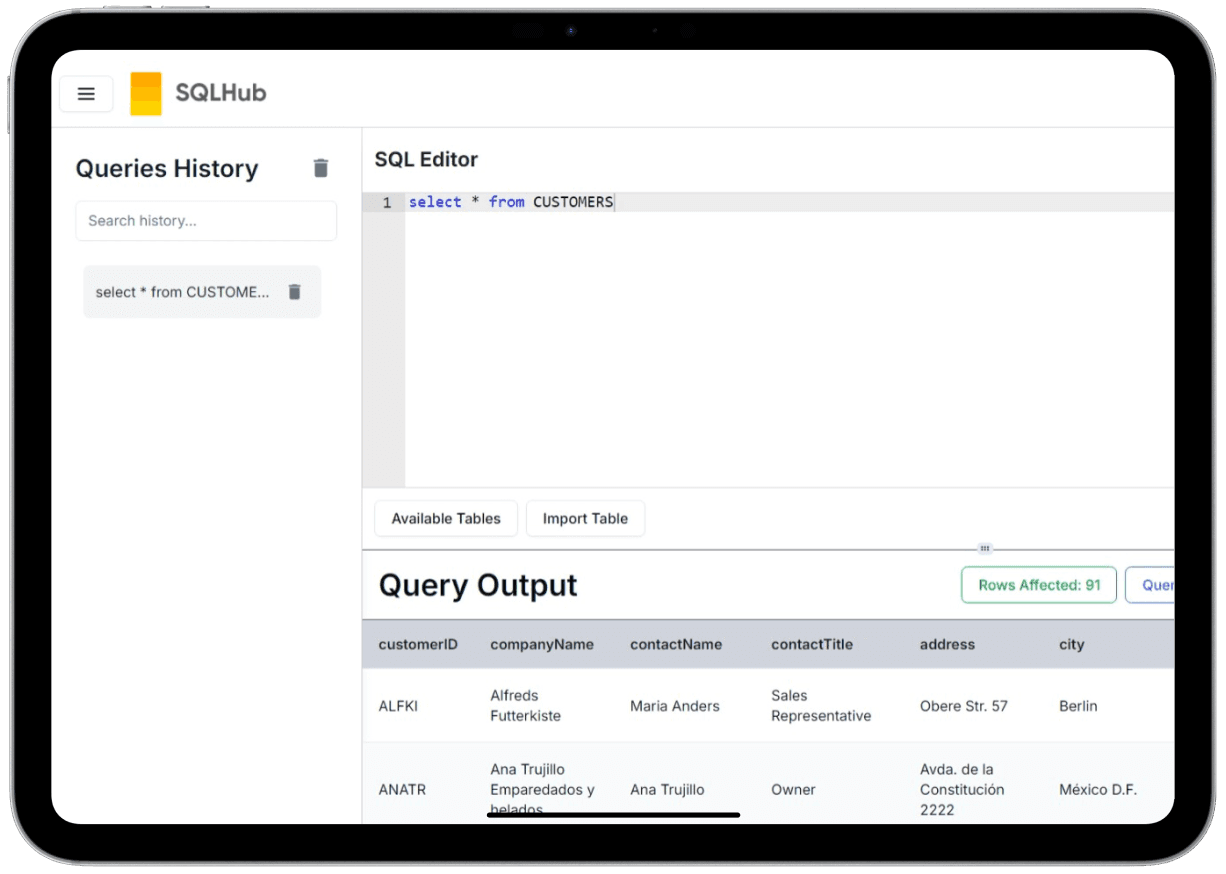The image size is (1226, 874).
Task: Select the Ana Trujillo Emparedados y helados cell
Action: tap(542, 790)
